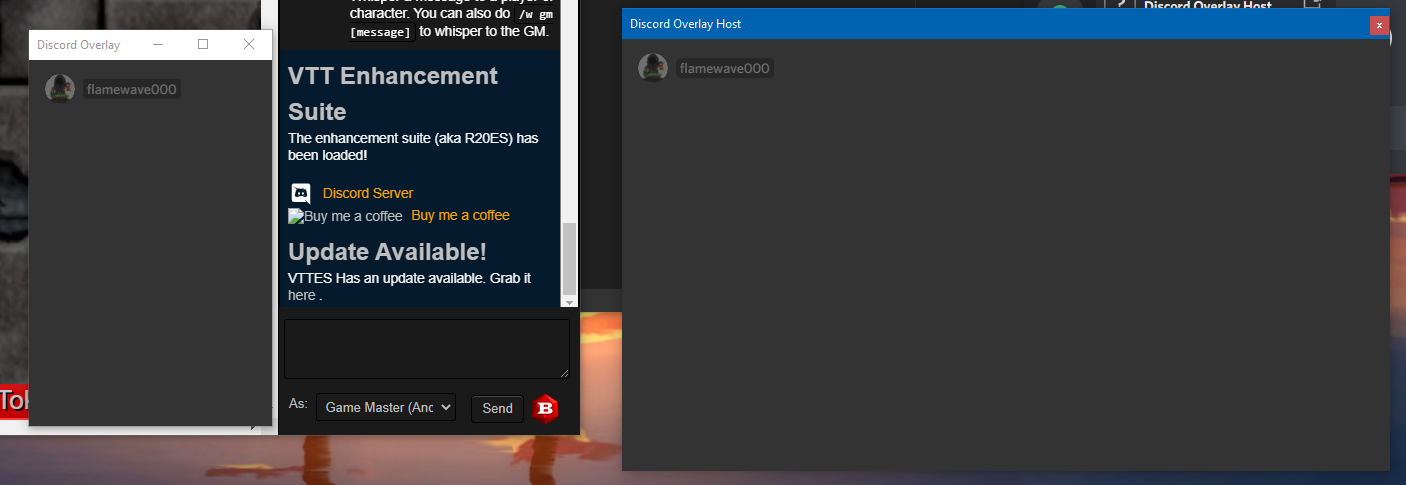1406x485 pixels.
Task: Open the orange Buy me a coffee link
Action: [x=461, y=215]
